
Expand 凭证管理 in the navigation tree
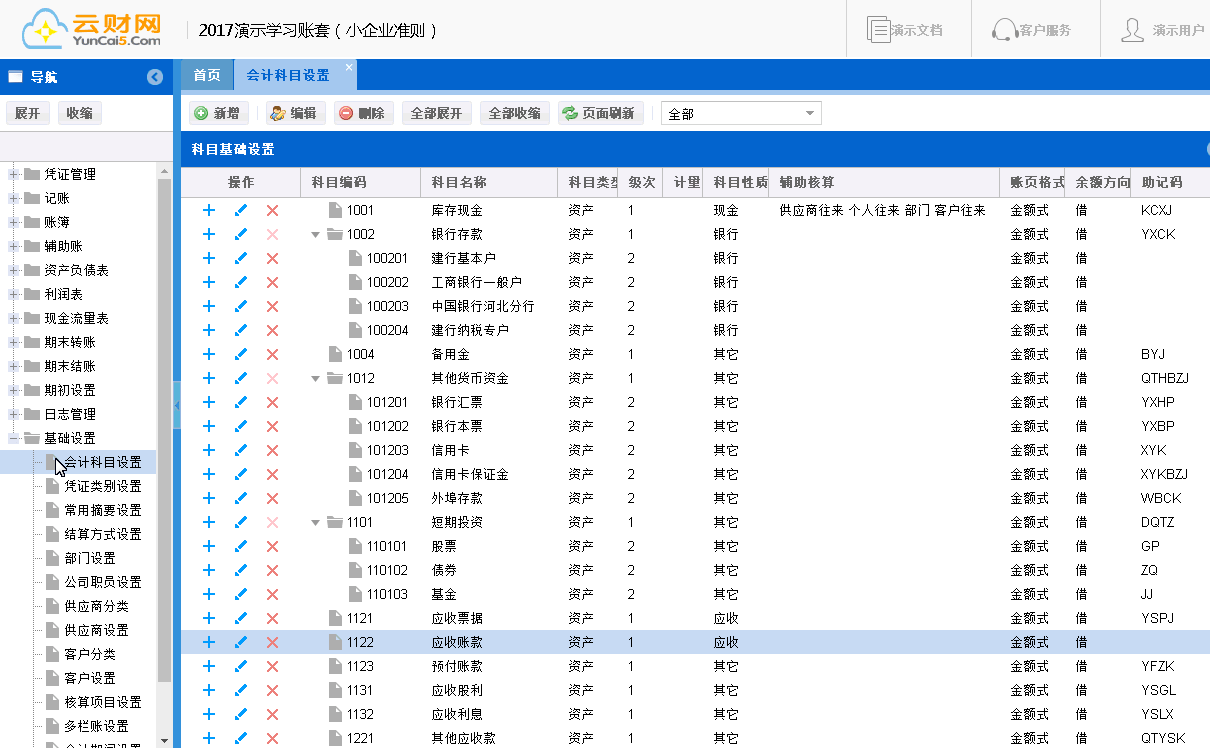coord(14,174)
